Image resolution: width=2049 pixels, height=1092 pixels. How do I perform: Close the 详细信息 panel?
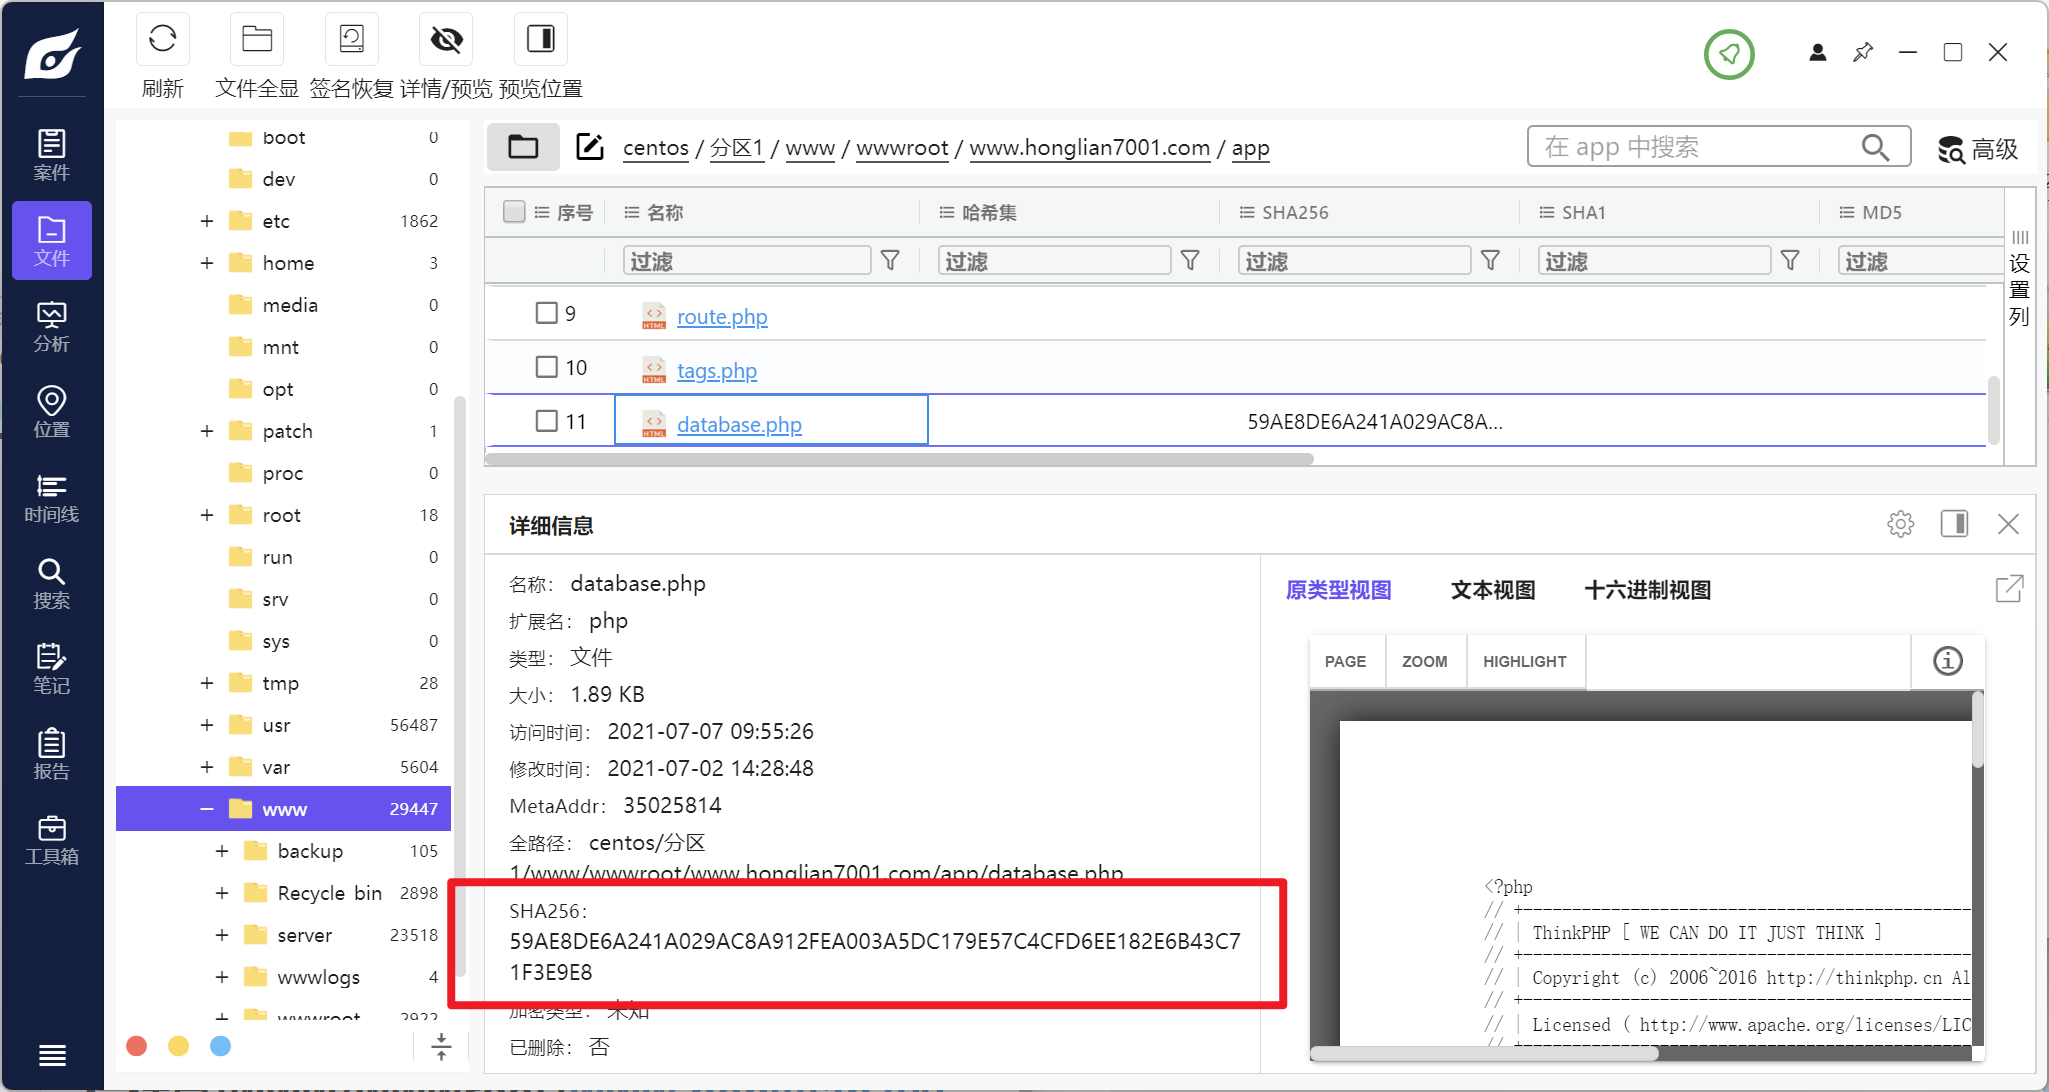click(2008, 523)
